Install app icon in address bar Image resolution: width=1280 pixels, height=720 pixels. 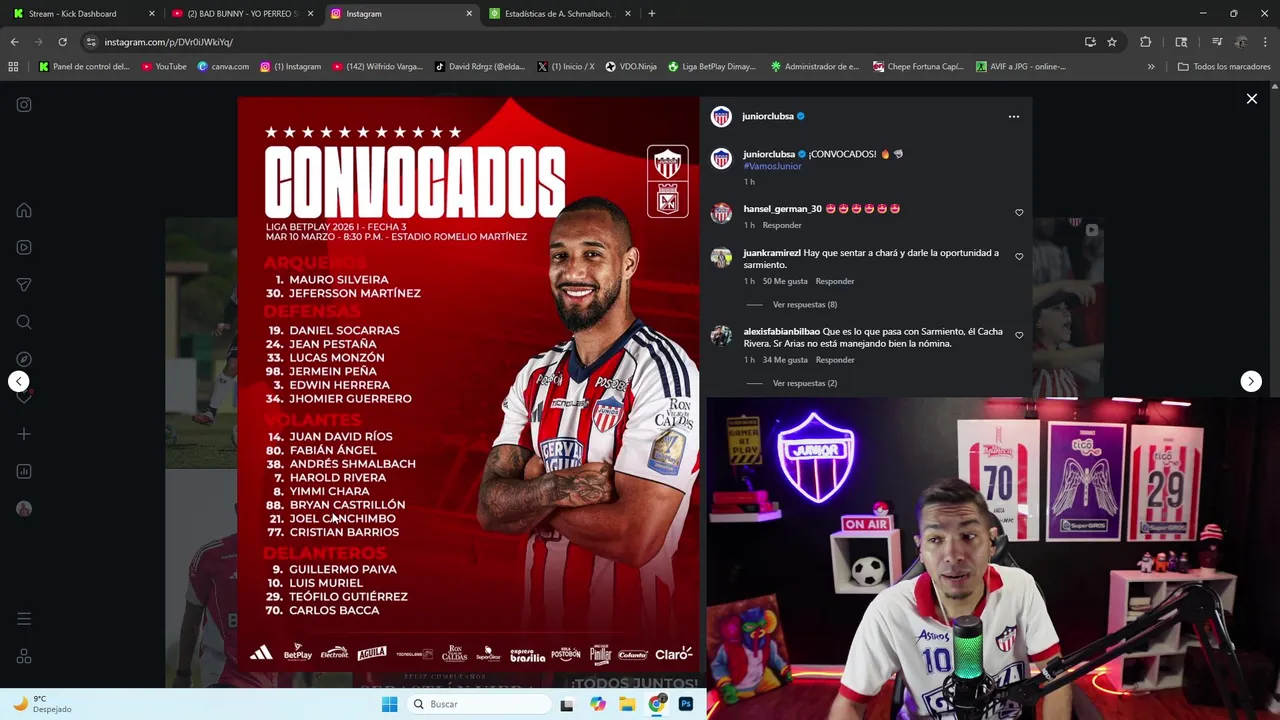pyautogui.click(x=1090, y=42)
